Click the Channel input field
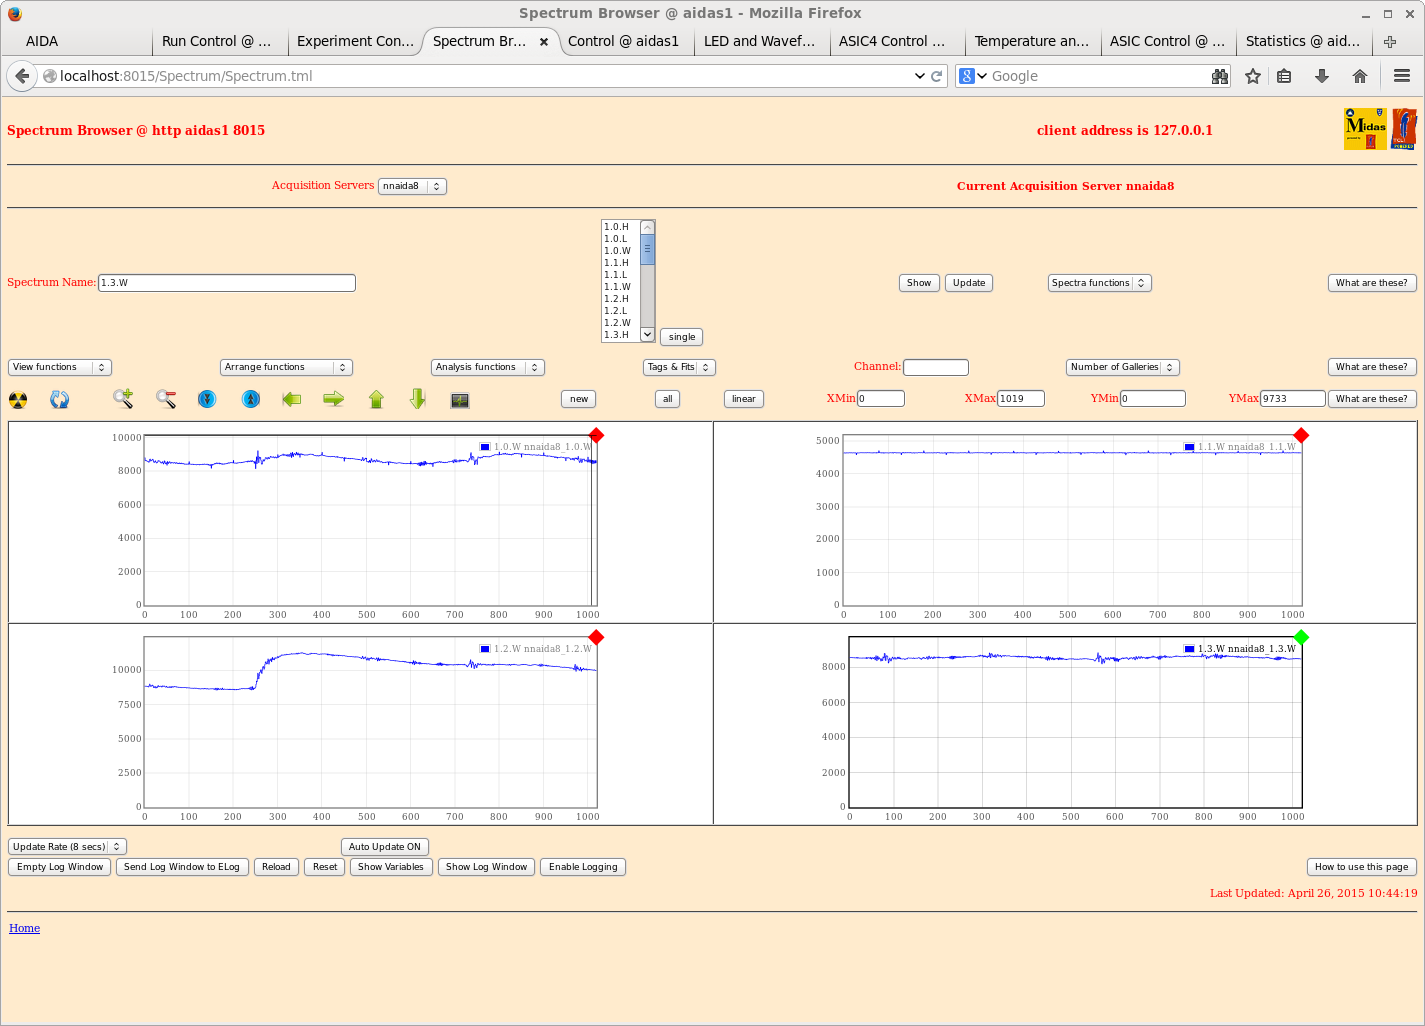This screenshot has height=1026, width=1425. pyautogui.click(x=936, y=367)
